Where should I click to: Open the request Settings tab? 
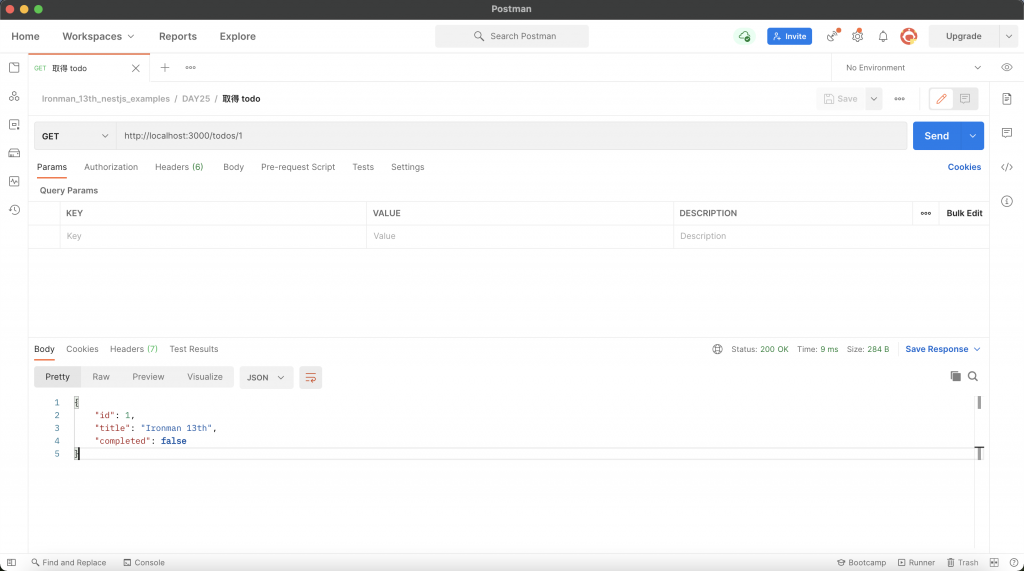[408, 167]
